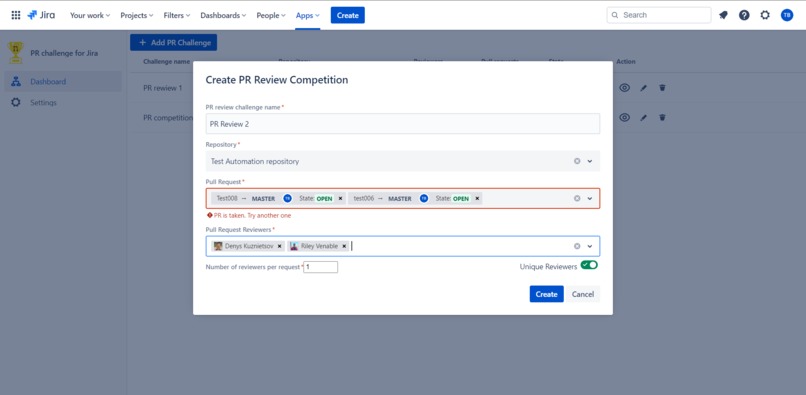Screen dimensions: 806x395
Task: Clear the Repository field selection
Action: [x=577, y=161]
